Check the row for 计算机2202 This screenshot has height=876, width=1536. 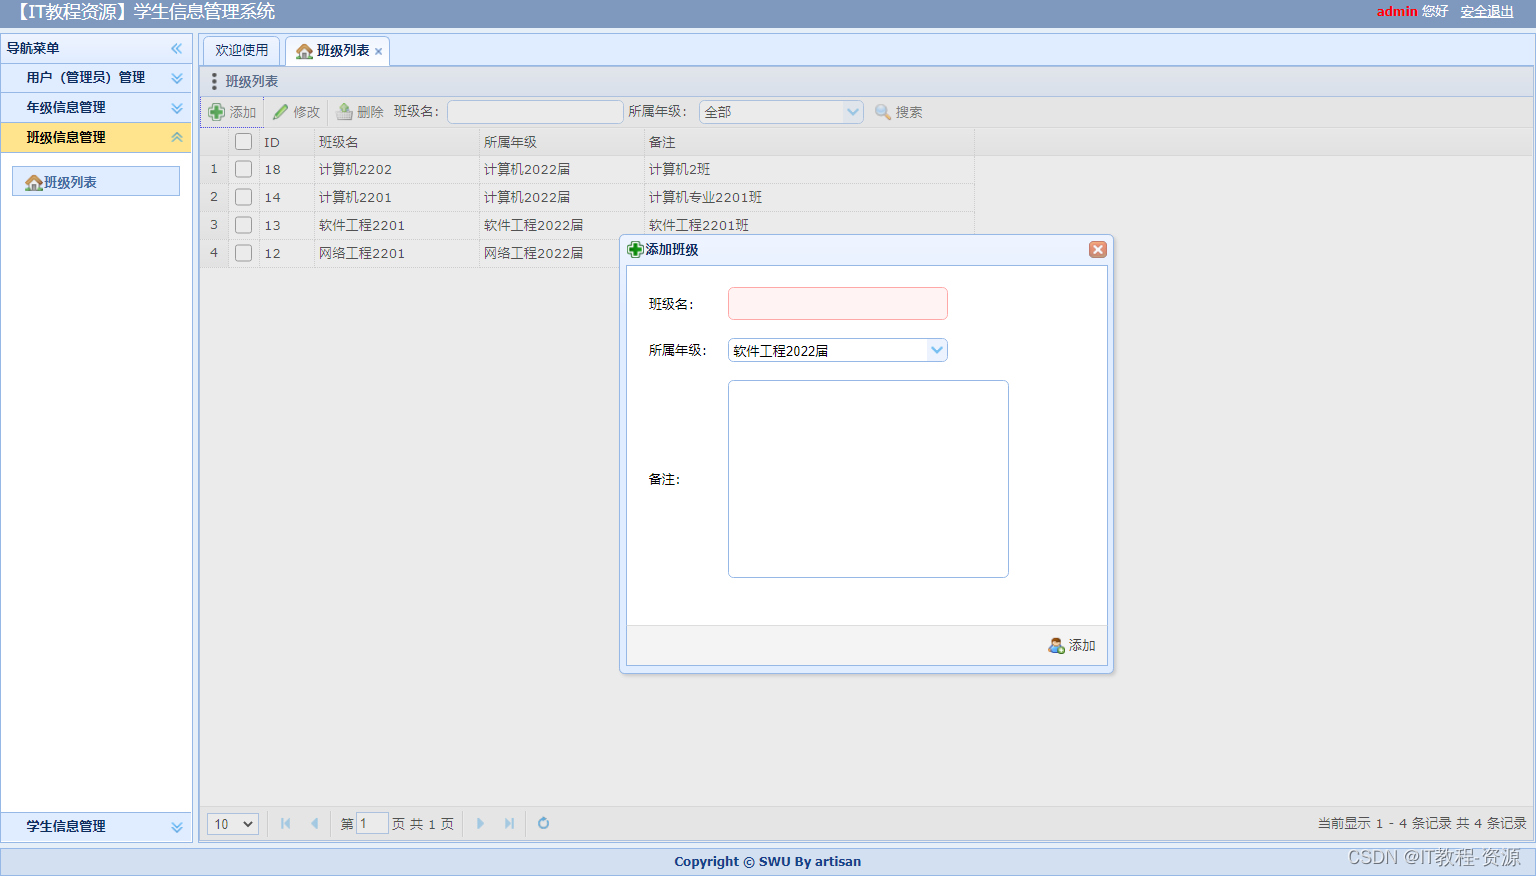coord(243,169)
